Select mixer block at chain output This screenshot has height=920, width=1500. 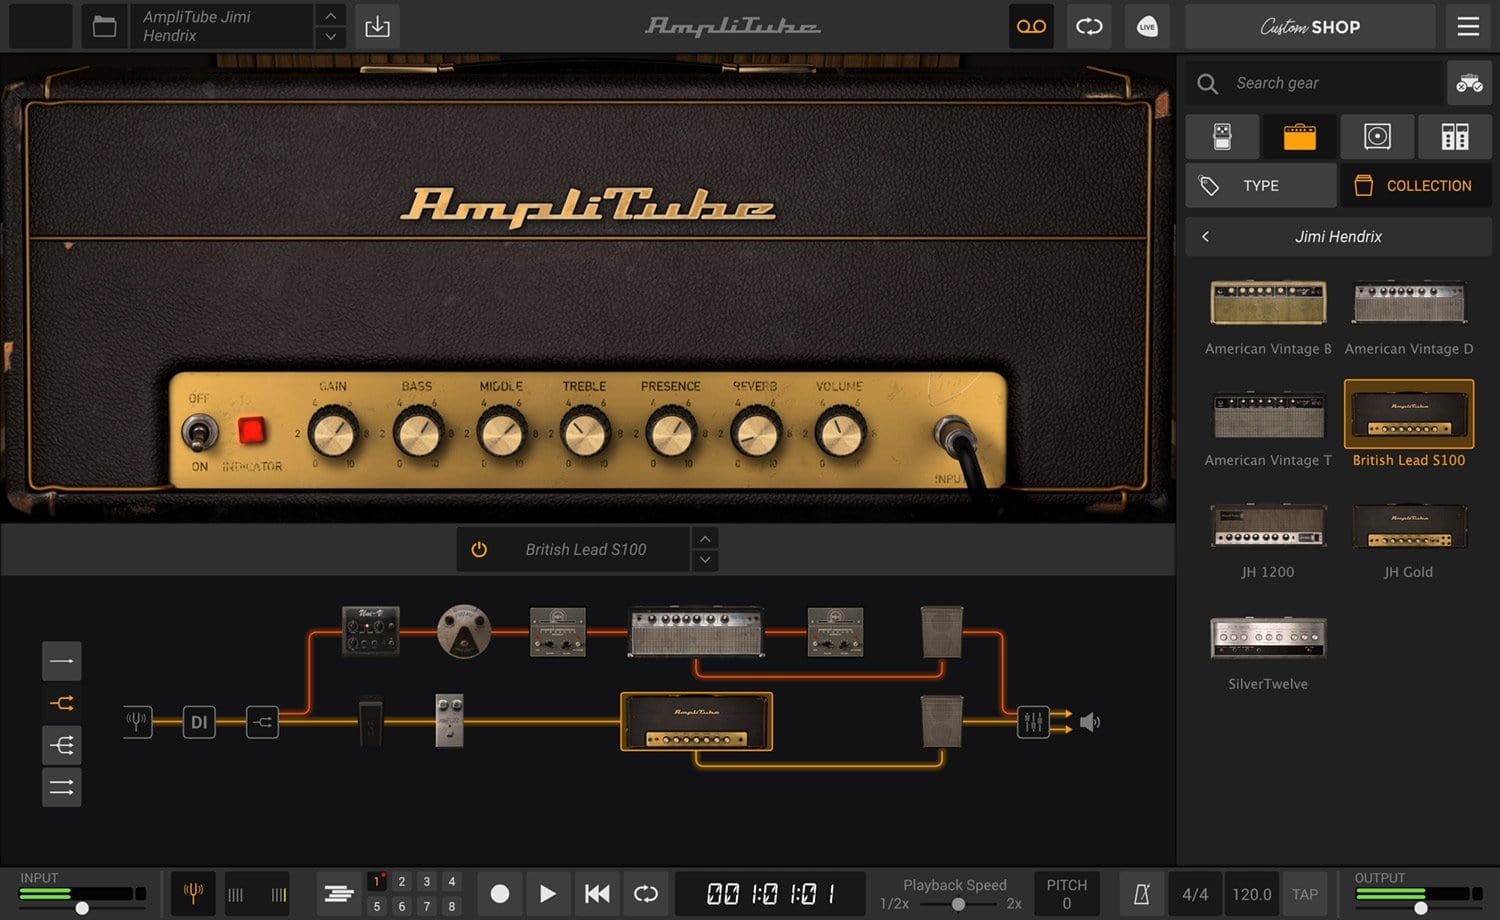pos(1033,722)
